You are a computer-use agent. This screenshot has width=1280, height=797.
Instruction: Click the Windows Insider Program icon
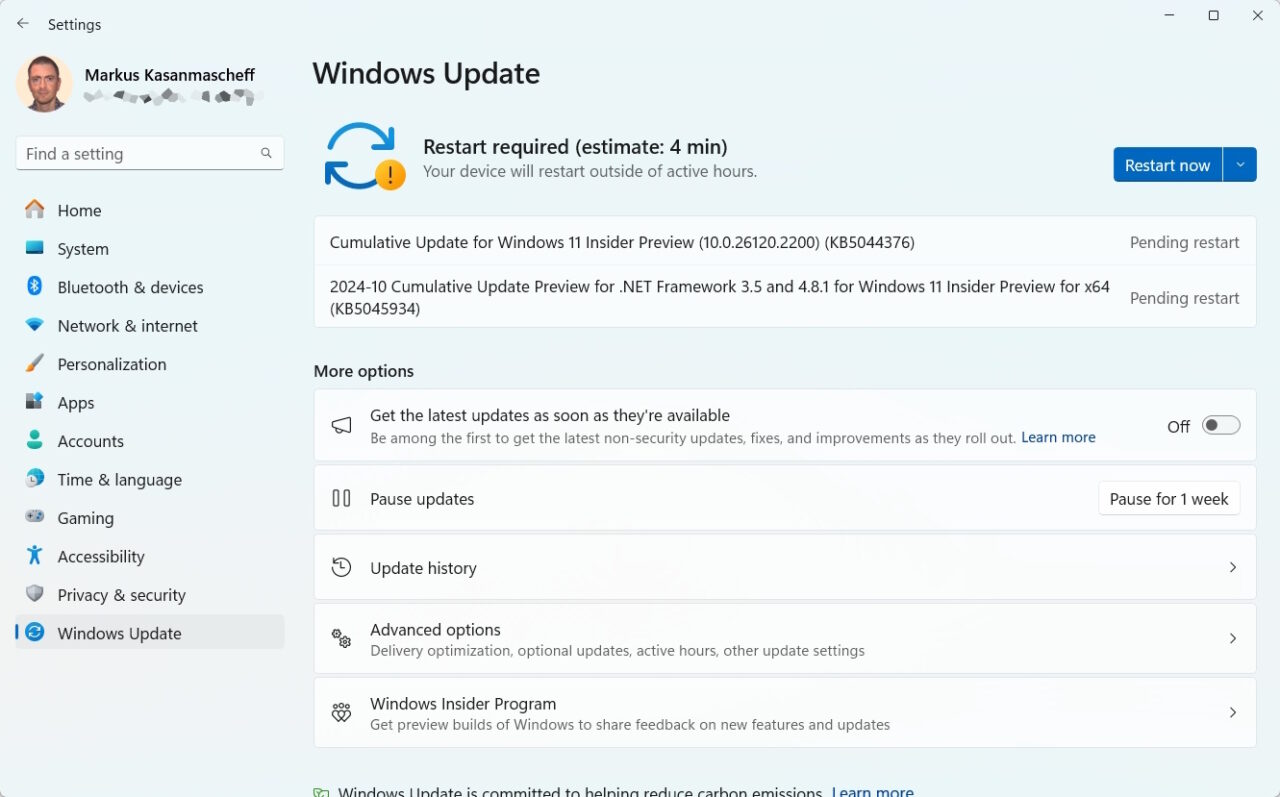pos(341,712)
